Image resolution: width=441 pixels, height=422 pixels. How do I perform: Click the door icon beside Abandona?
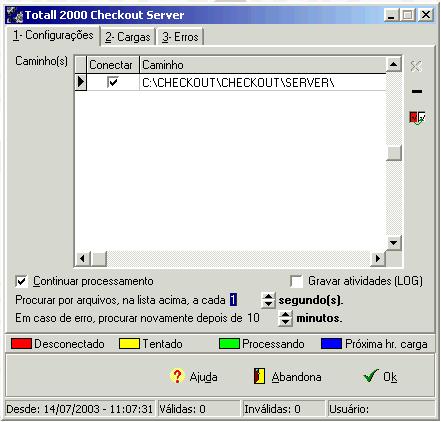[x=259, y=376]
